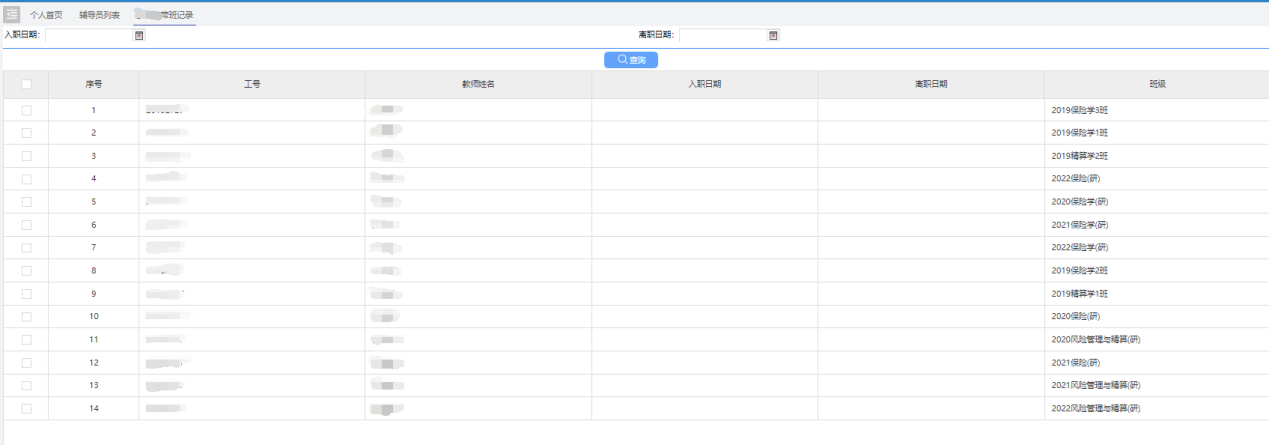Click the 工号 column header
Image resolution: width=1269 pixels, height=445 pixels.
click(252, 84)
